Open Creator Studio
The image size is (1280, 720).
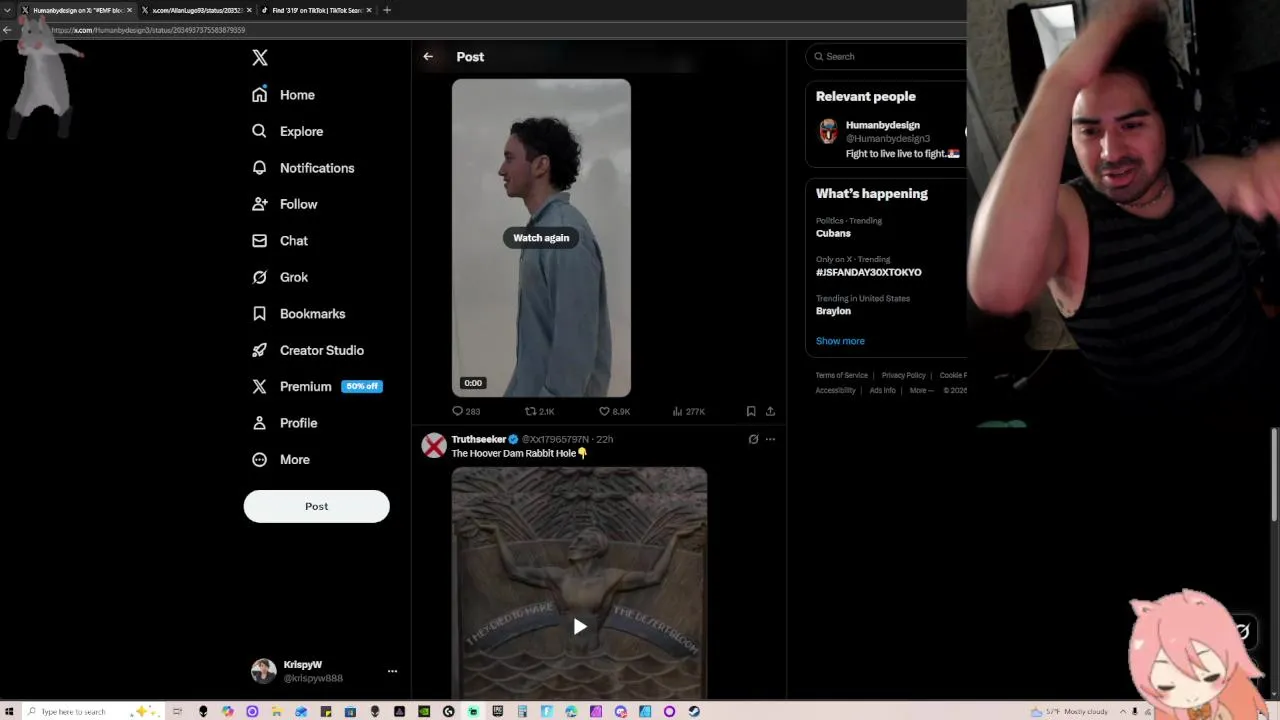point(308,350)
